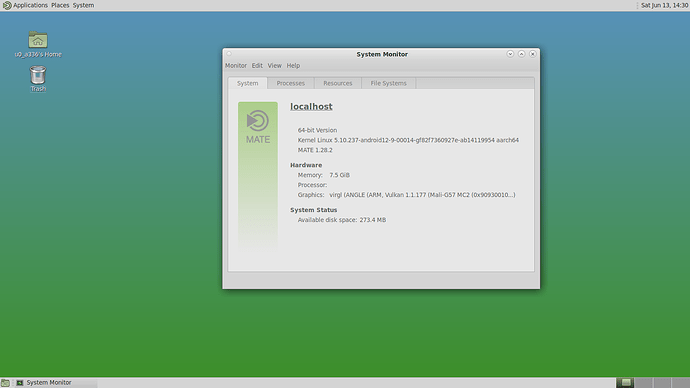Open the Edit menu
This screenshot has width=690, height=388.
click(x=257, y=66)
